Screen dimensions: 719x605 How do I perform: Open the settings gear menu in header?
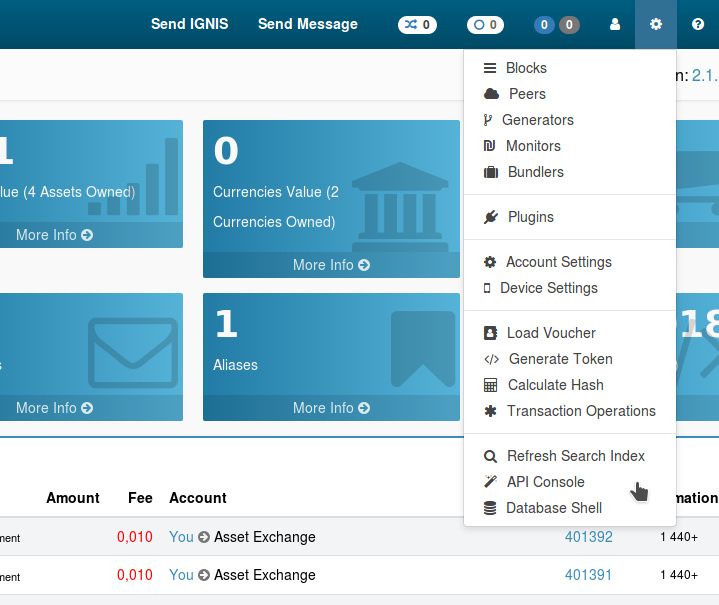click(x=656, y=24)
